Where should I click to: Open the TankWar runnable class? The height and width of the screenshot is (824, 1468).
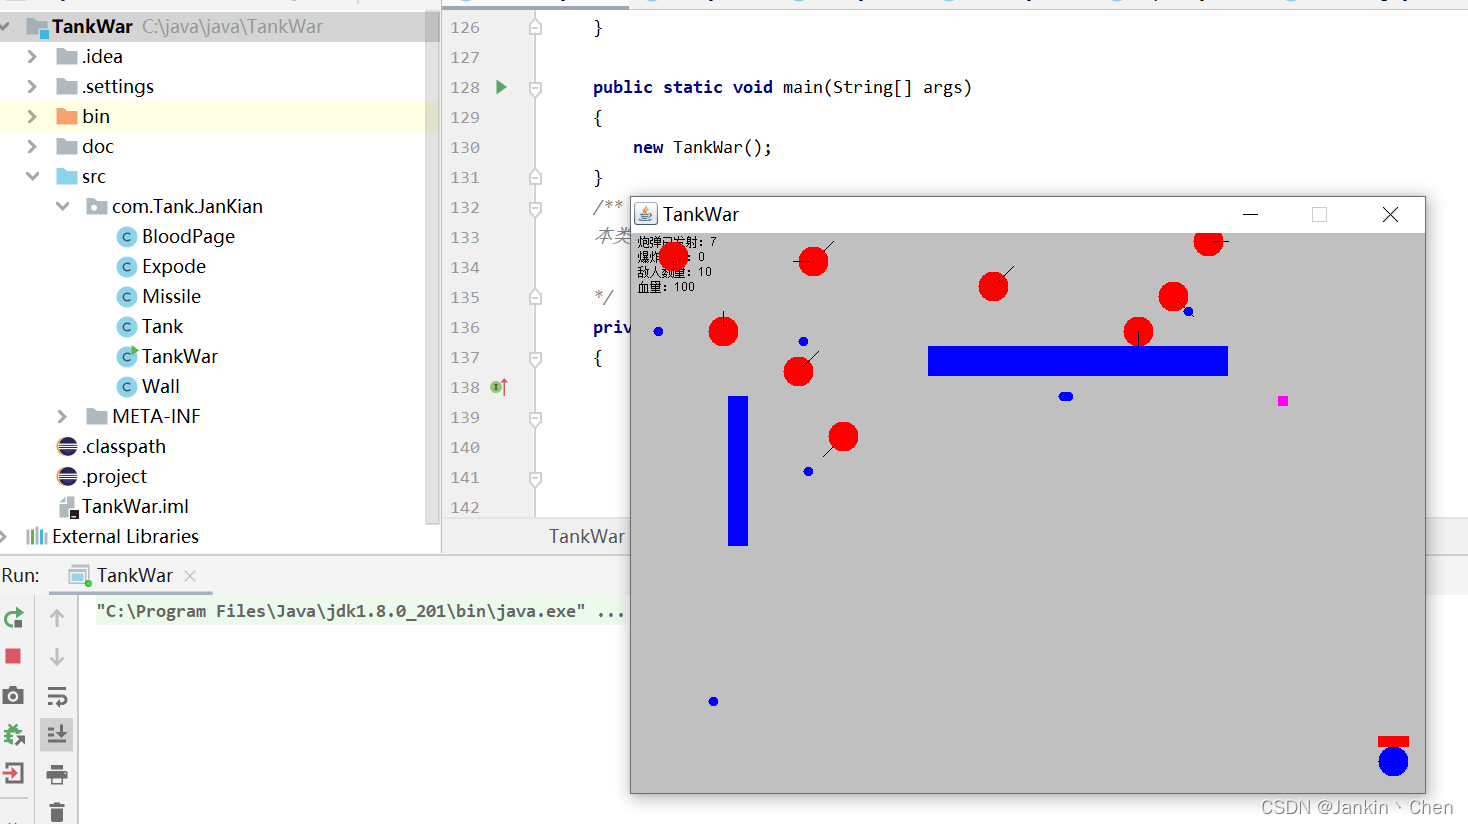point(167,356)
